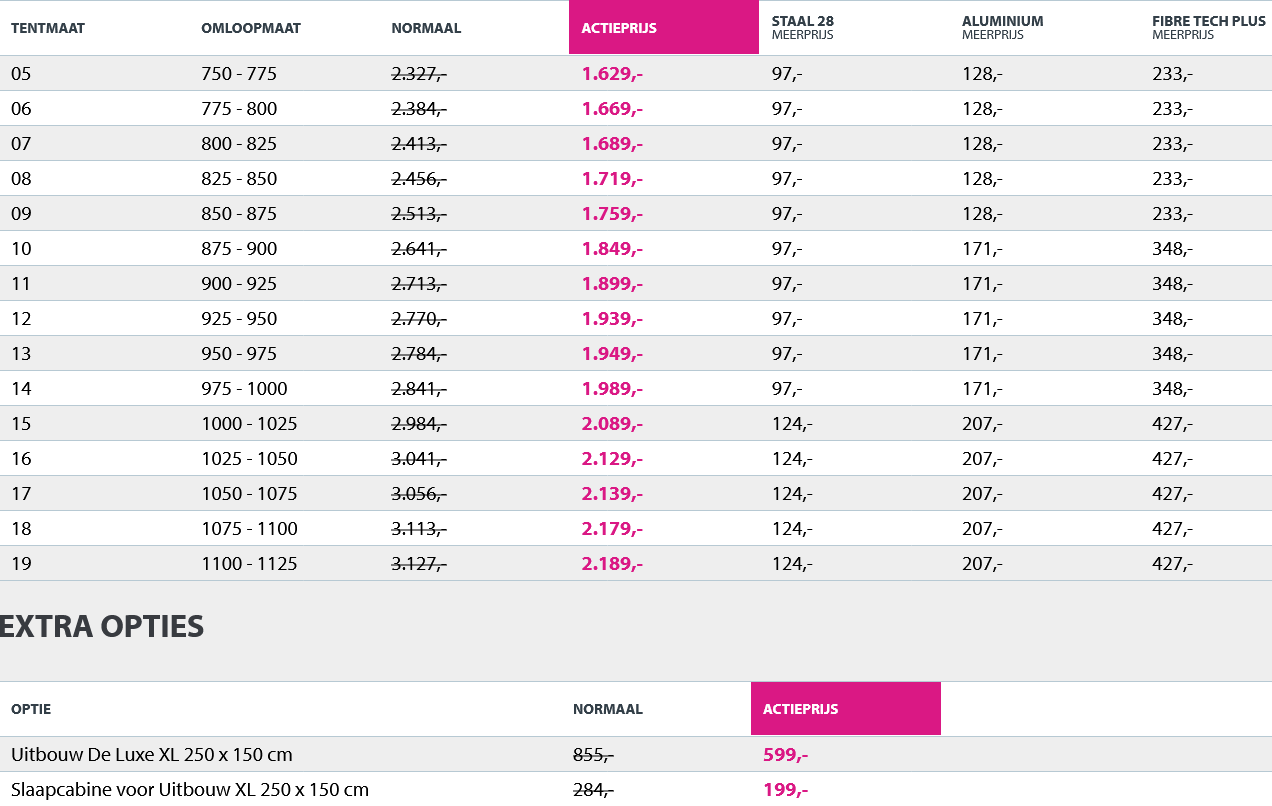Click the action price 2.189,-
Screen dimensions: 1272x806
click(612, 564)
